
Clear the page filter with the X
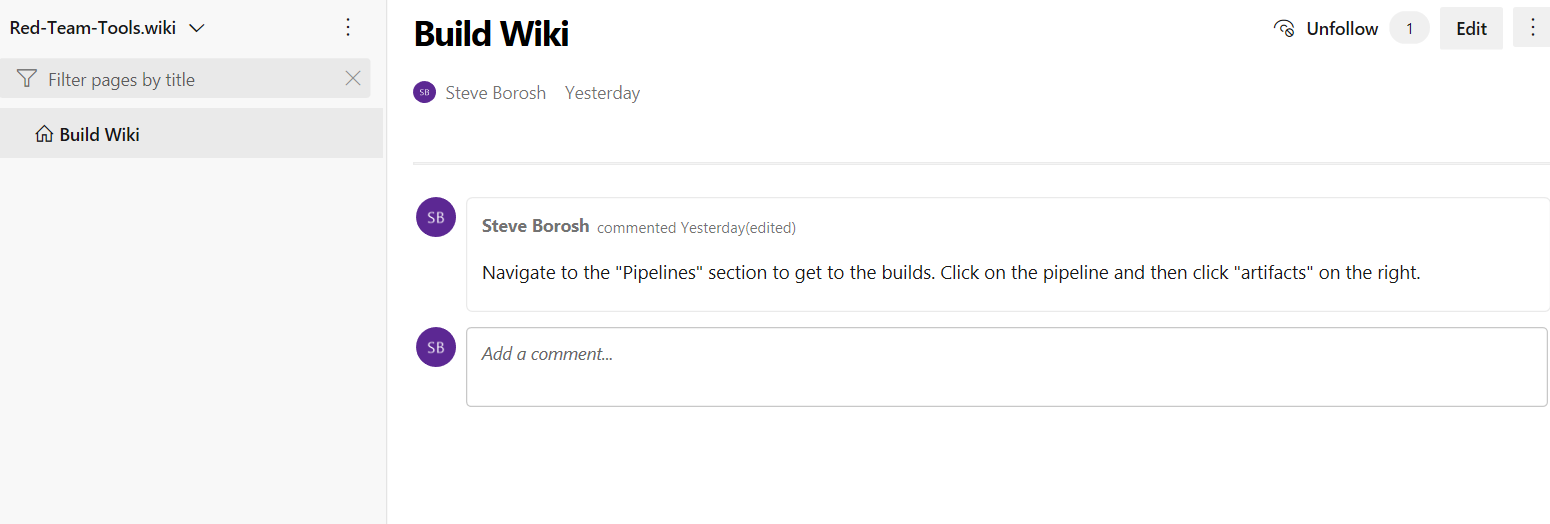coord(353,78)
